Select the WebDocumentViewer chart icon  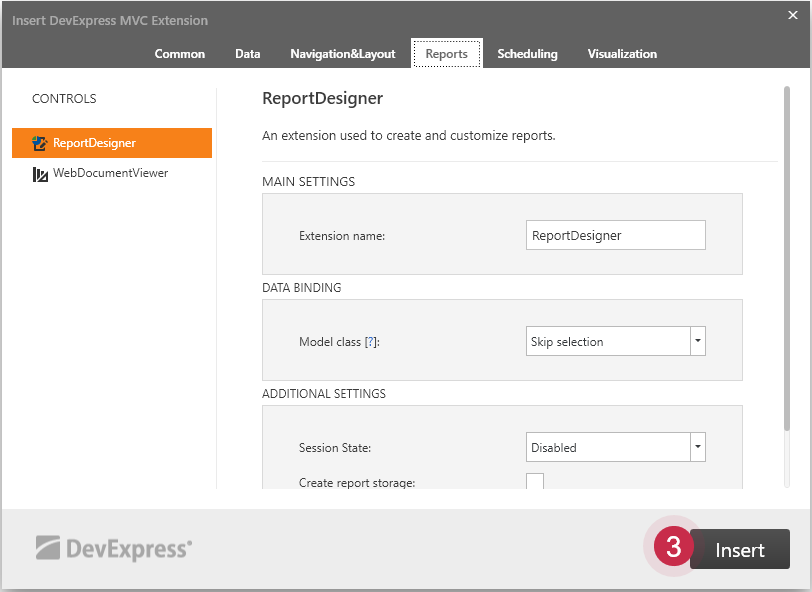pos(40,174)
